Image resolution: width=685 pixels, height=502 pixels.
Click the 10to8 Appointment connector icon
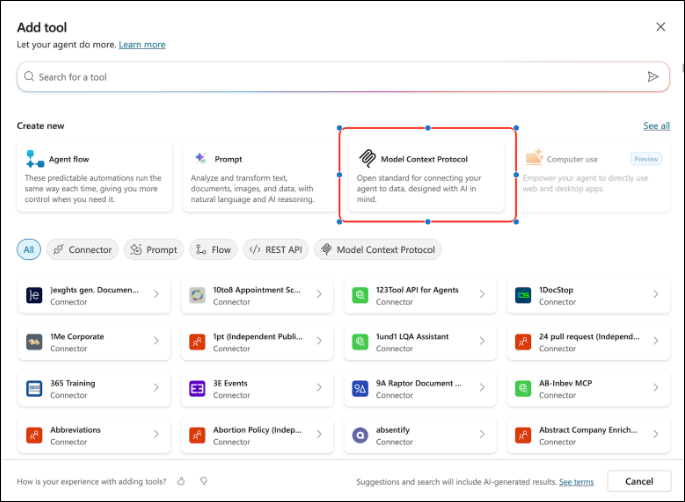tap(197, 295)
